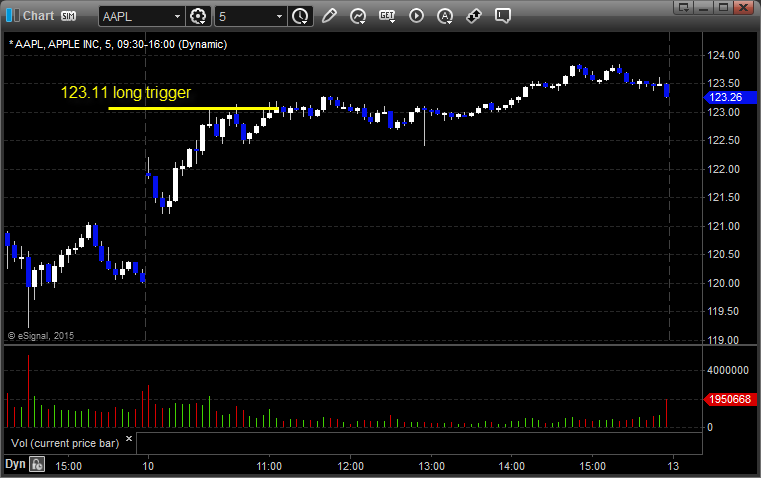
Task: Open the window options dropdown near minimize
Action: click(684, 7)
